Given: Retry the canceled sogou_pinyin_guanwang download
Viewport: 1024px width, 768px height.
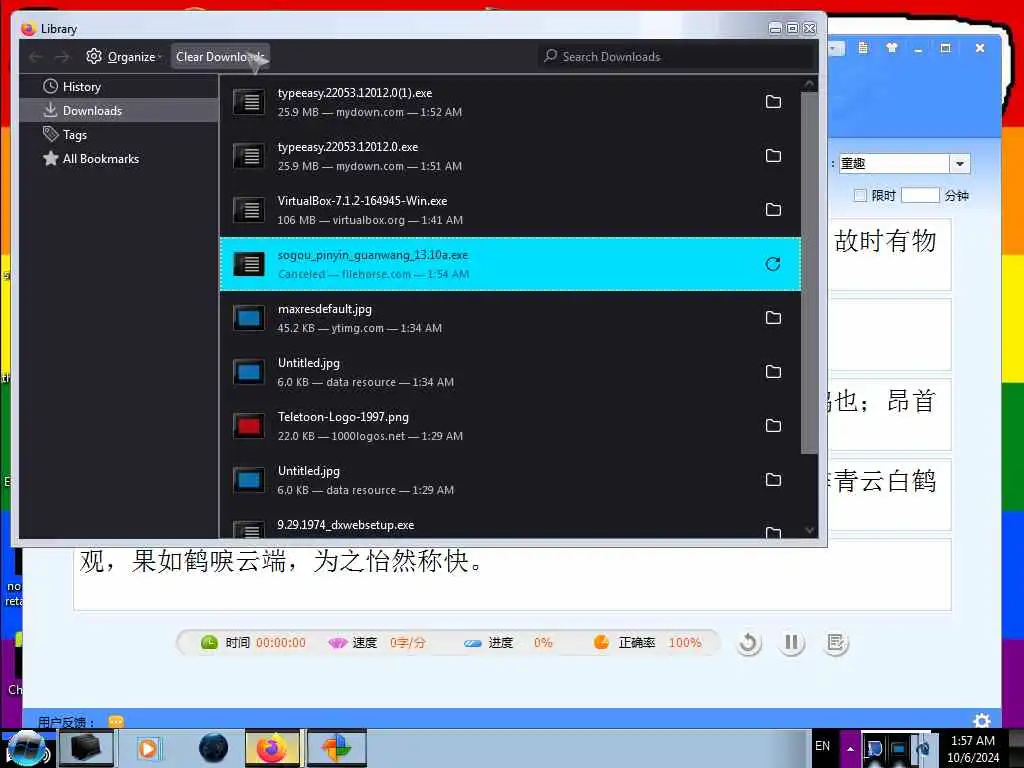Looking at the screenshot, I should [x=773, y=264].
